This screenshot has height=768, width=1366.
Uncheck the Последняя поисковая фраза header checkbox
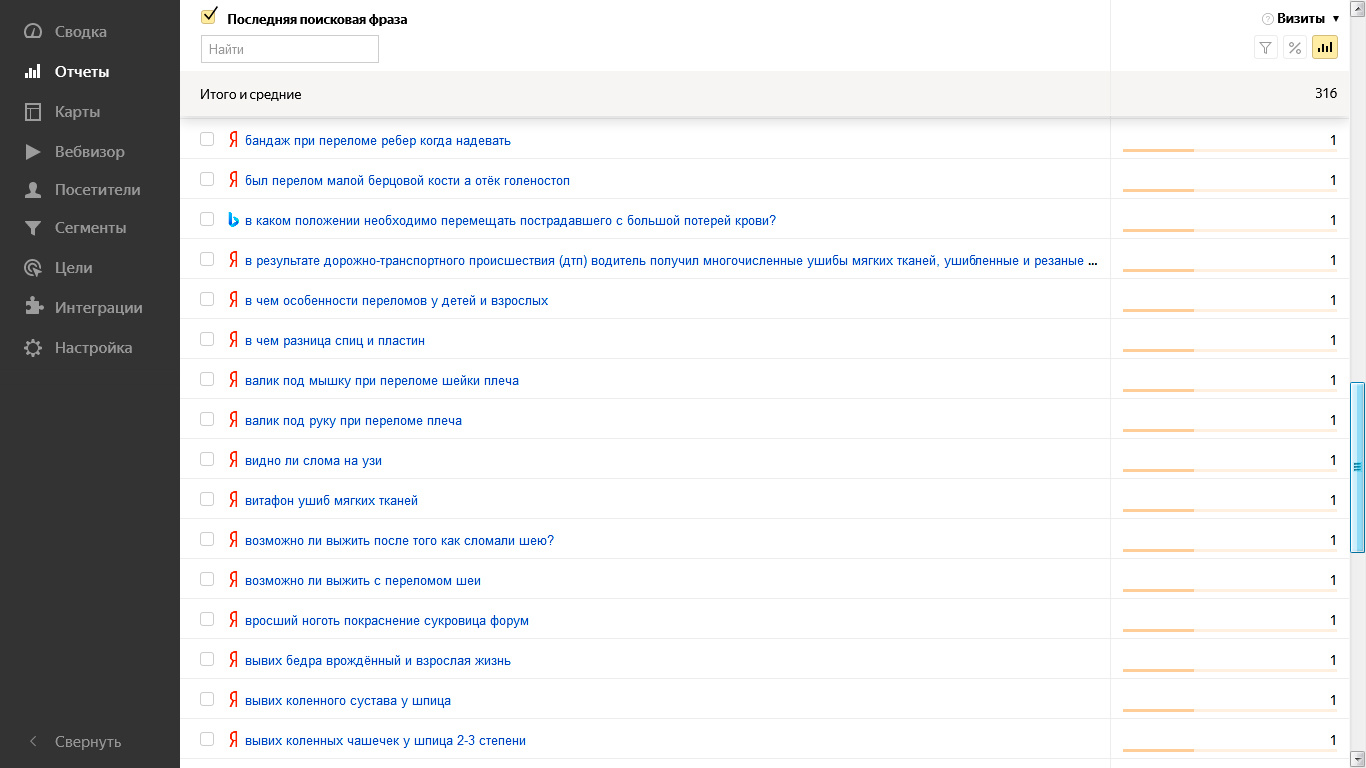coord(209,17)
